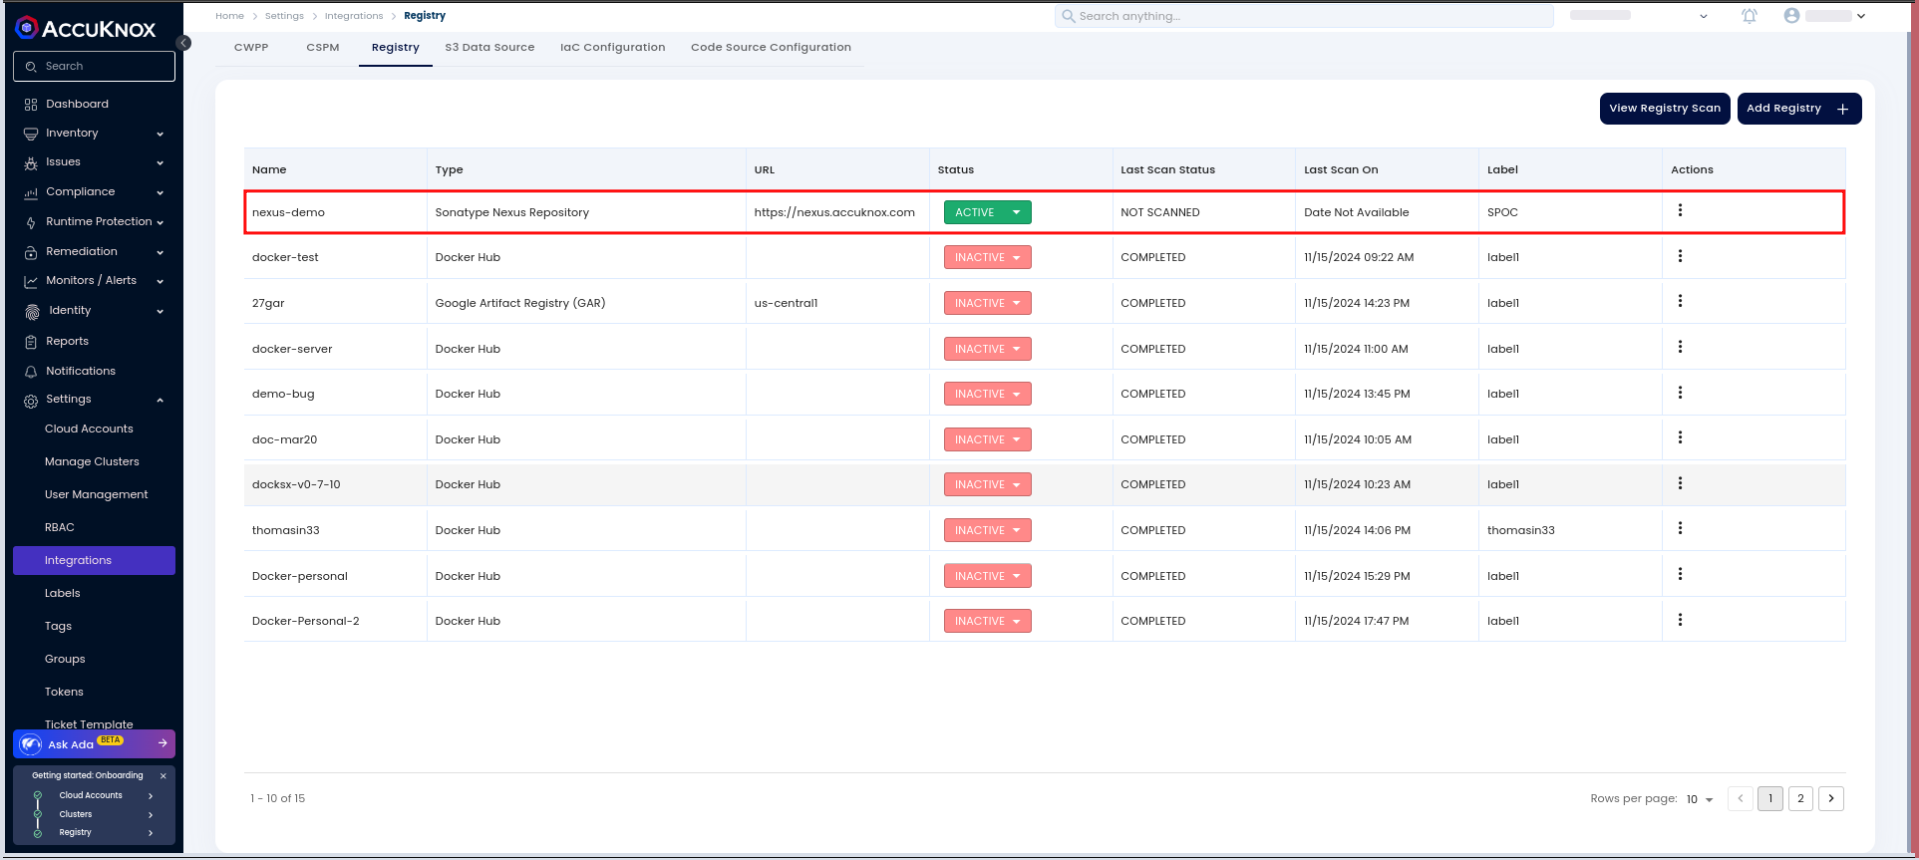Click the Runtime Protection icon
Viewport: 1919px width, 860px height.
coord(31,222)
